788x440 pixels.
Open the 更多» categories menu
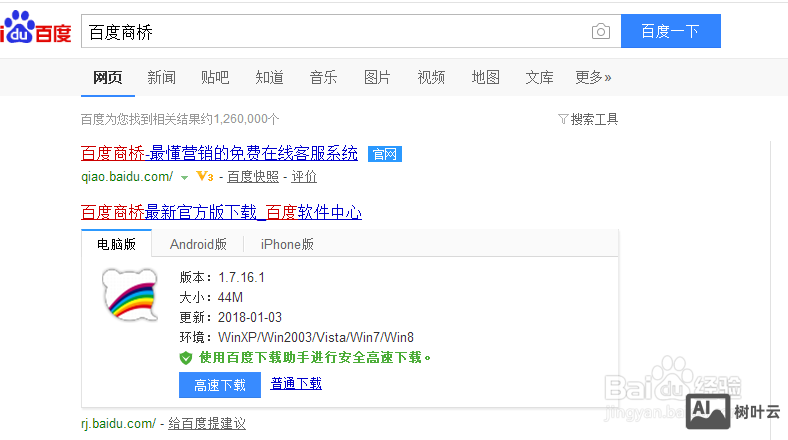click(593, 77)
